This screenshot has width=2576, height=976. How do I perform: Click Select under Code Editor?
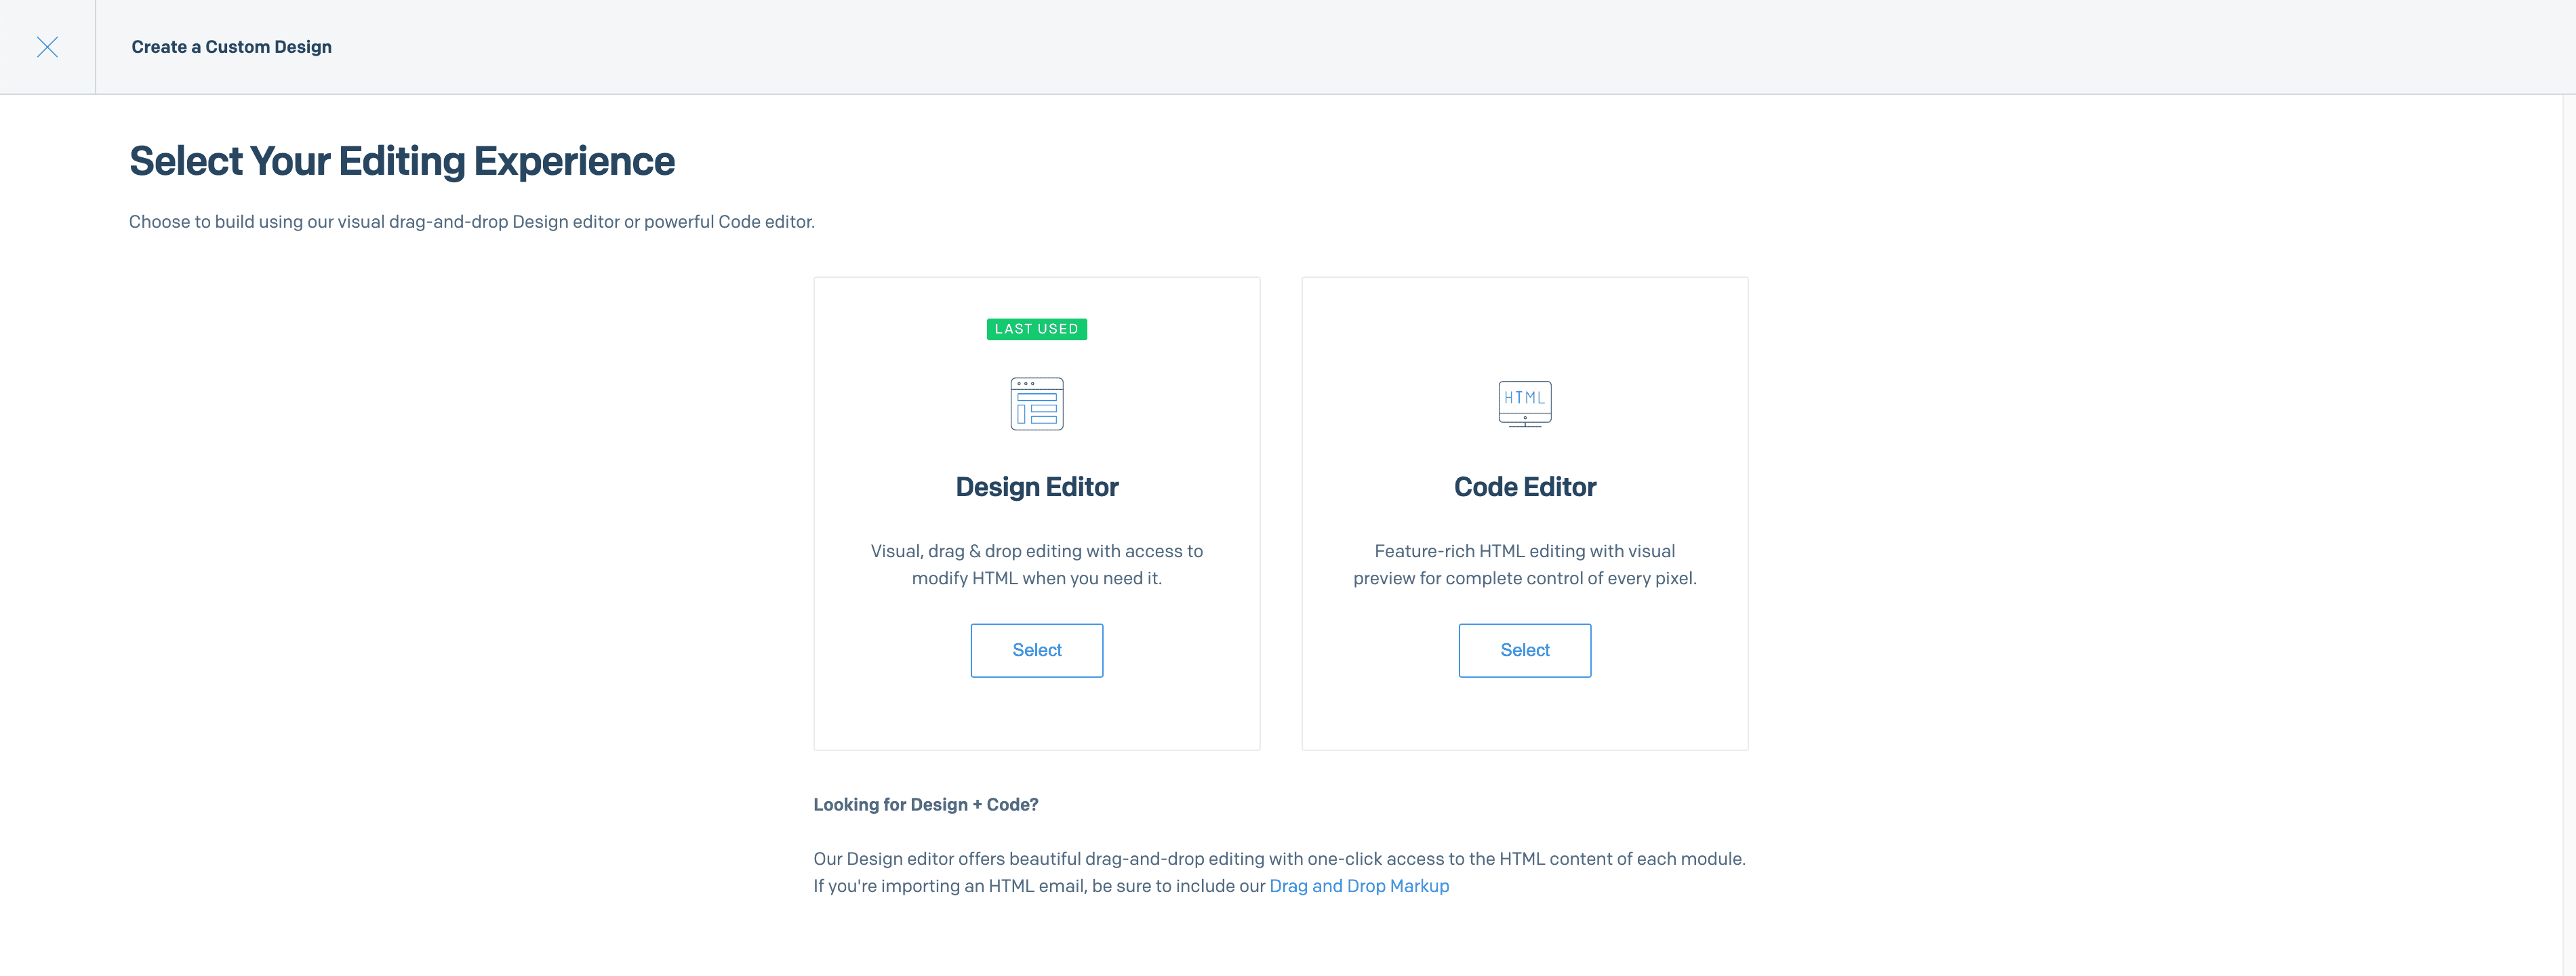(x=1524, y=650)
